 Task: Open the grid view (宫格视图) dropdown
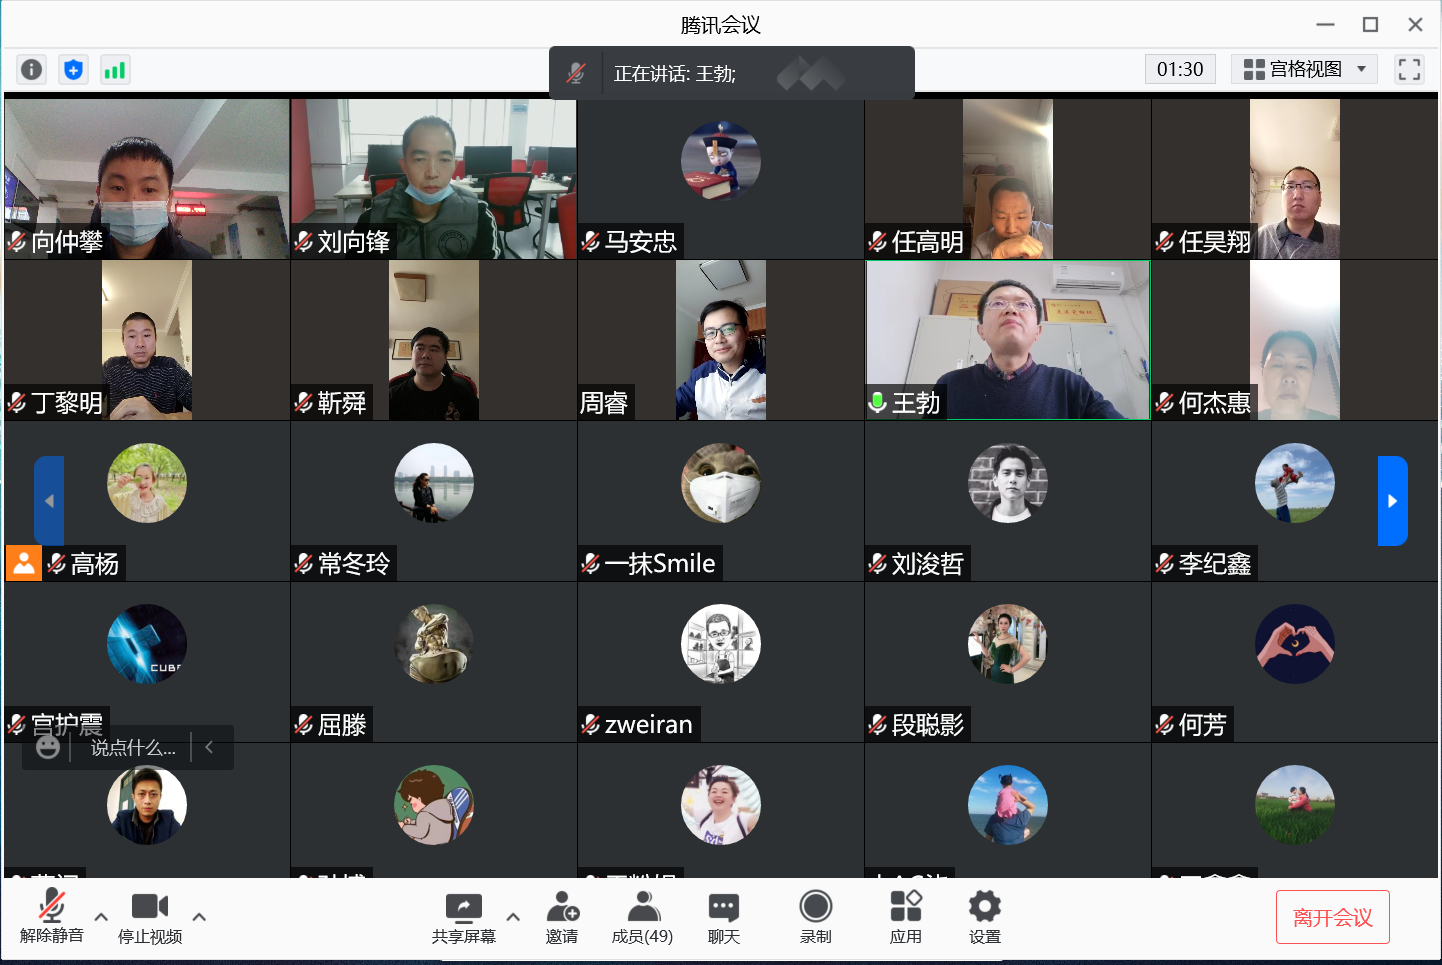point(1304,69)
